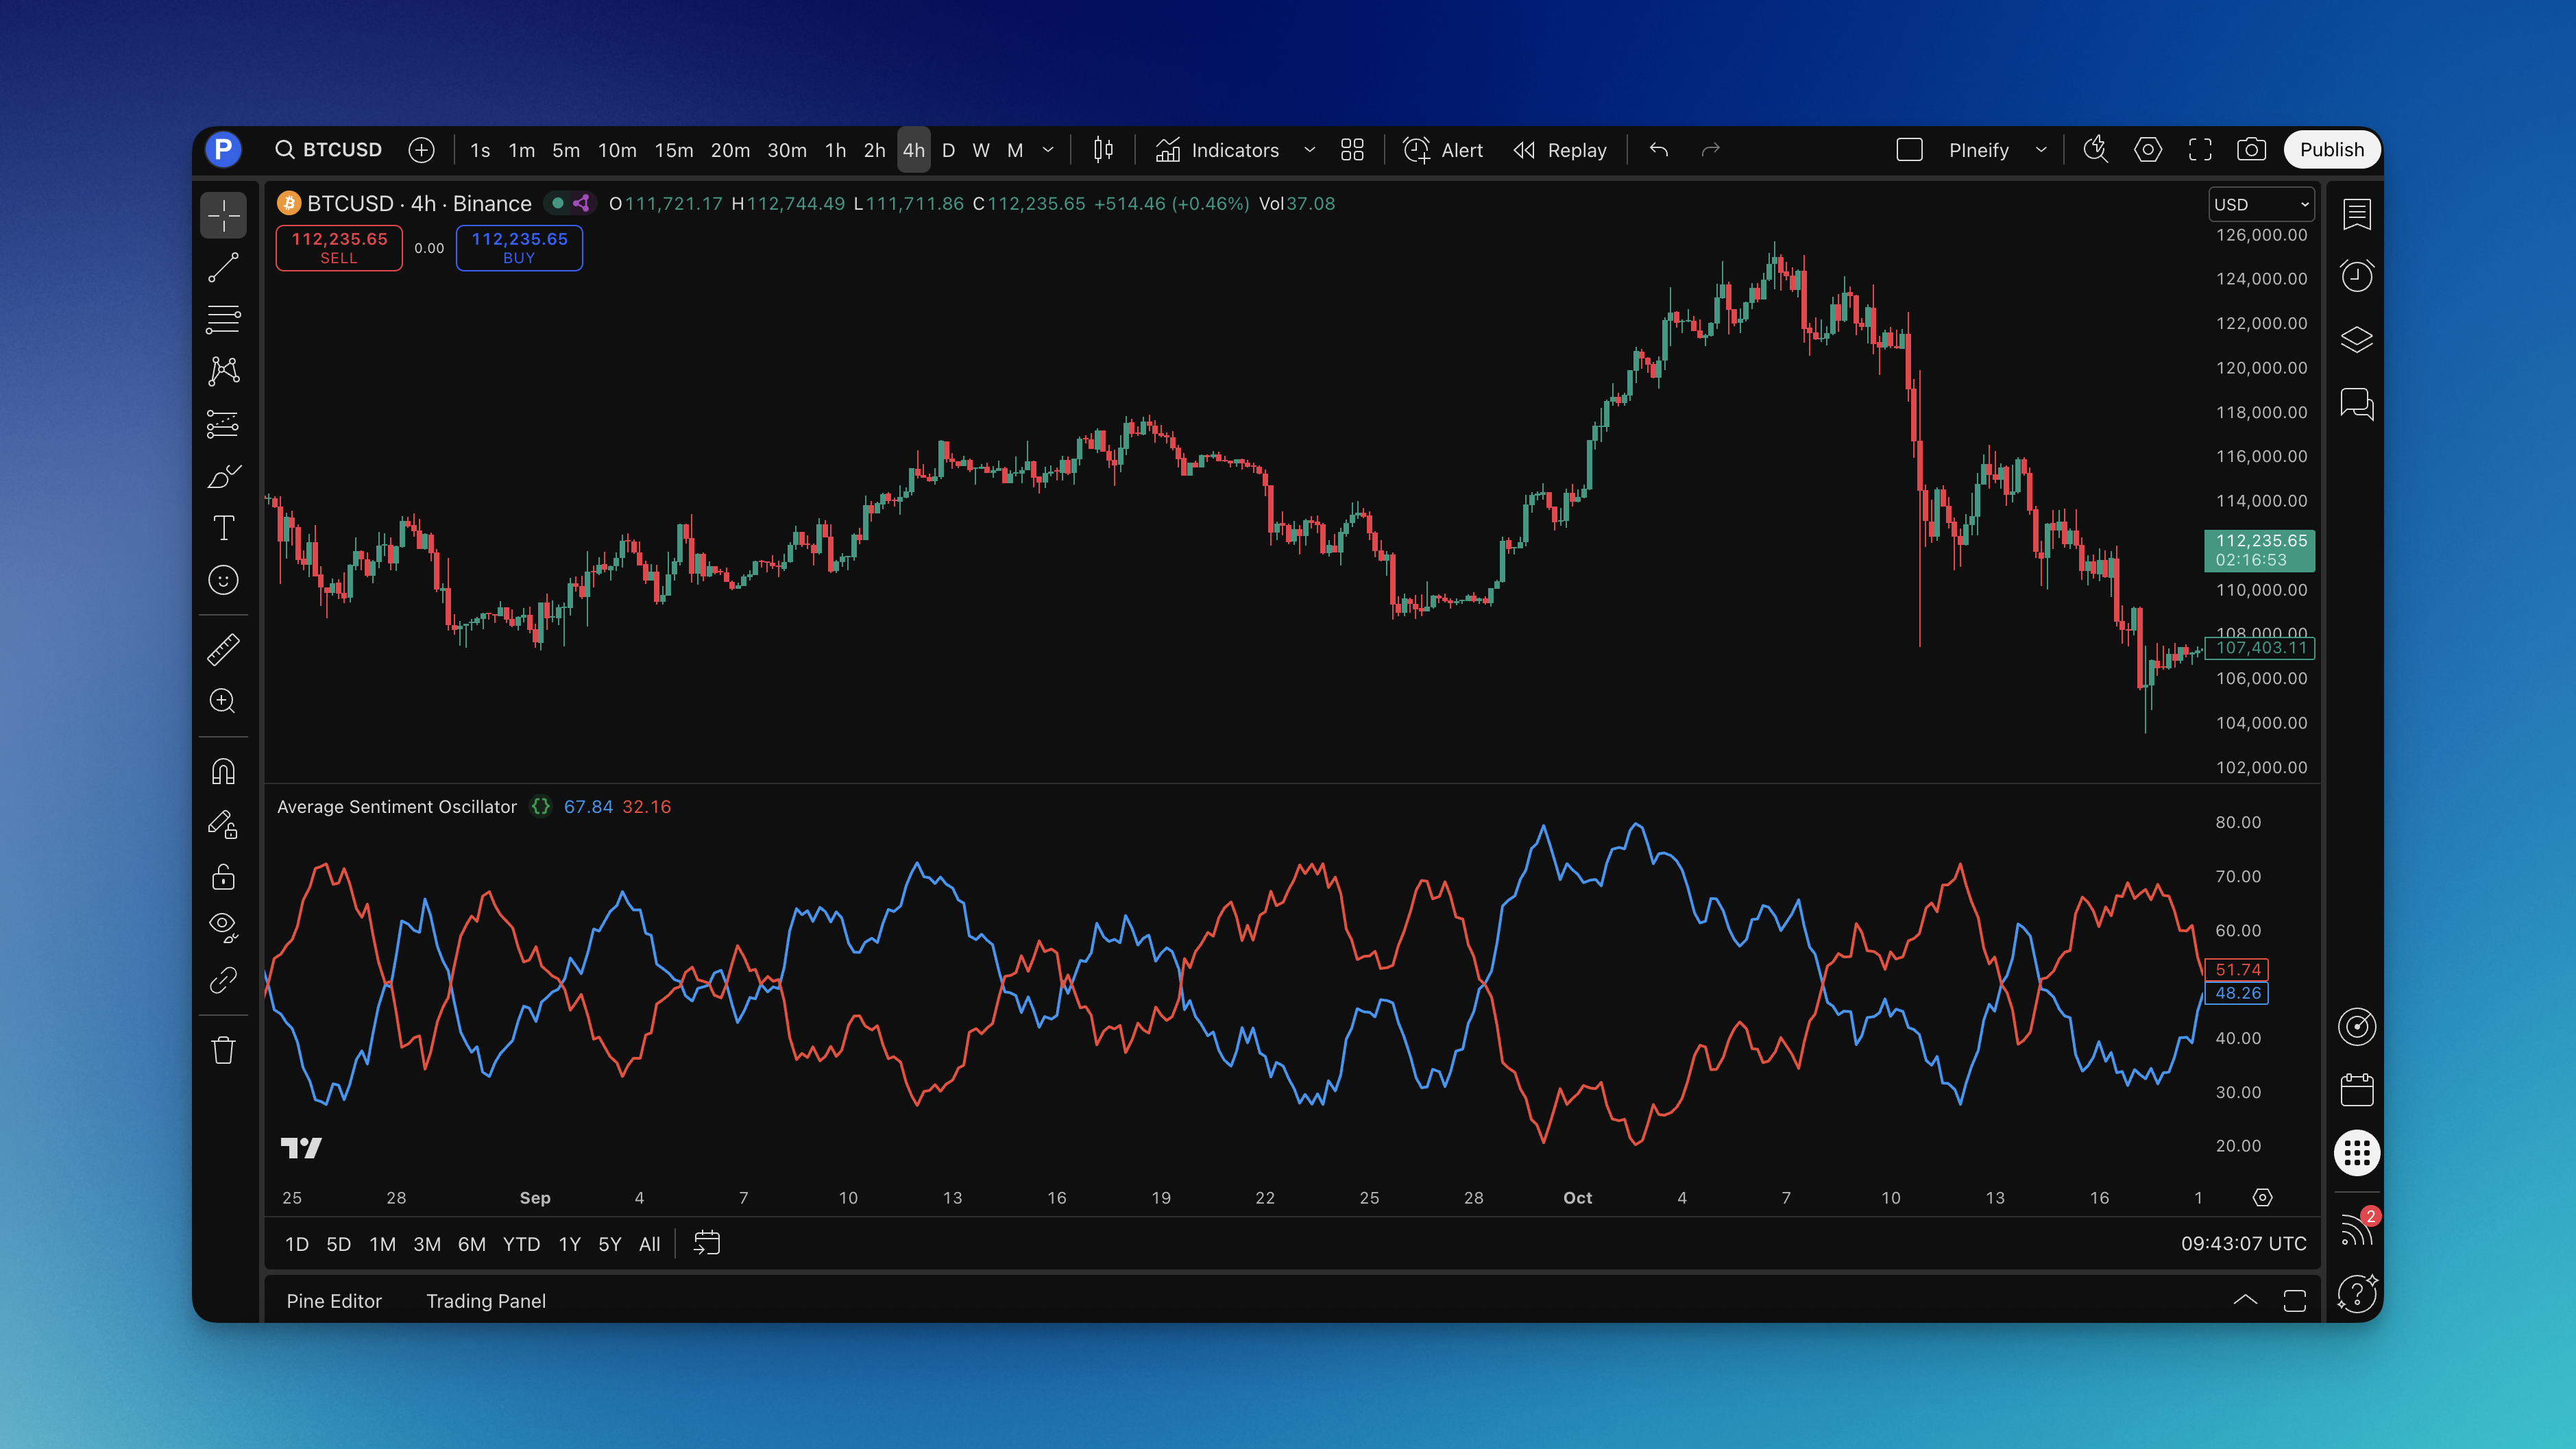Open the candlestick chart style icon

1103,150
